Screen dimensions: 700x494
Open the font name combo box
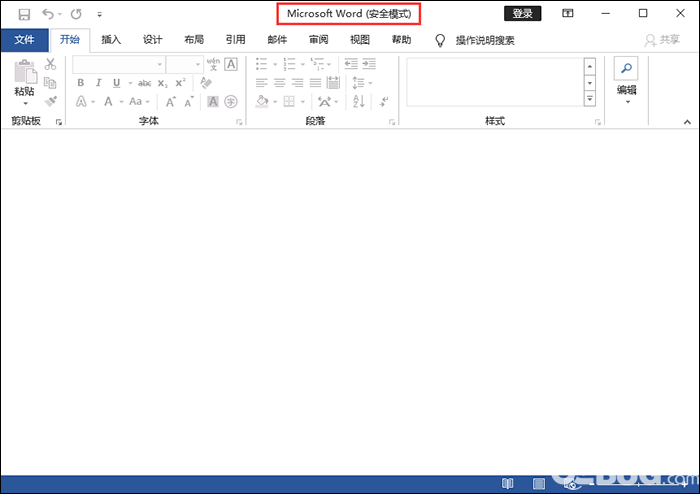[x=118, y=65]
